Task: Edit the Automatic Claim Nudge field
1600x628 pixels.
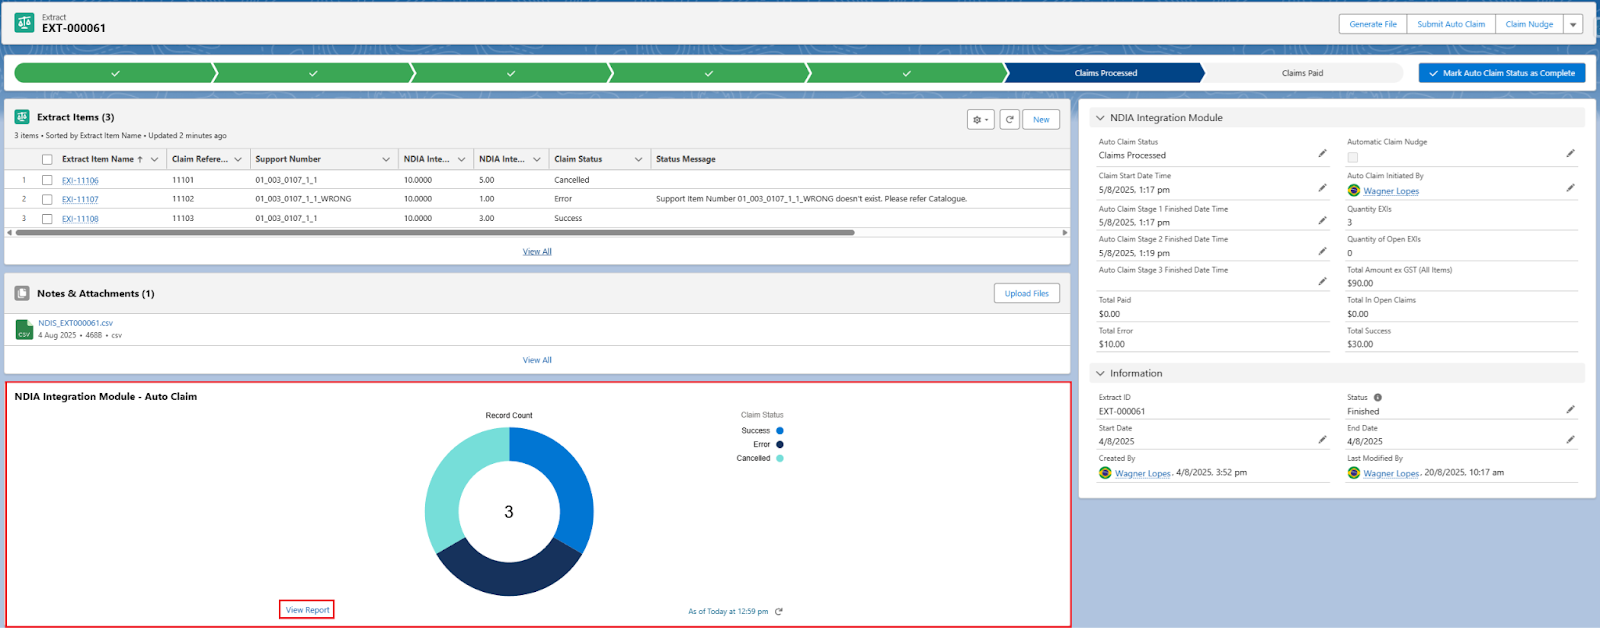Action: 1570,154
